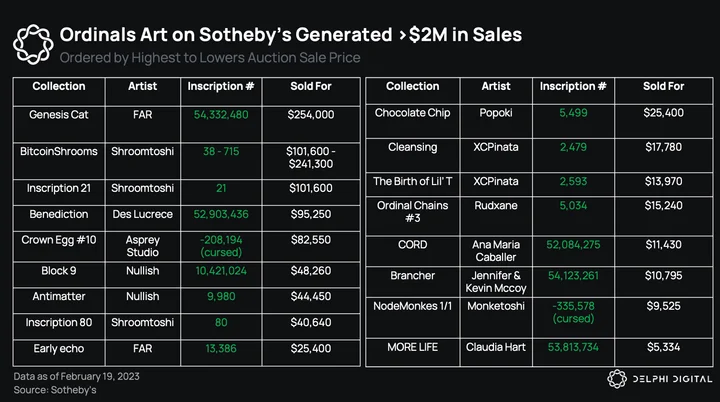Click the $254,000 sale price
Image resolution: width=720 pixels, height=402 pixels.
[x=311, y=115]
